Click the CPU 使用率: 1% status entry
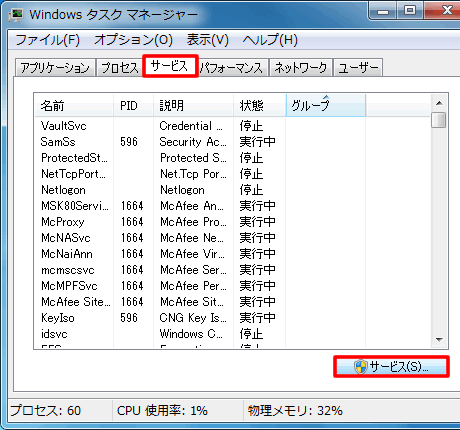The image size is (460, 430). [162, 410]
